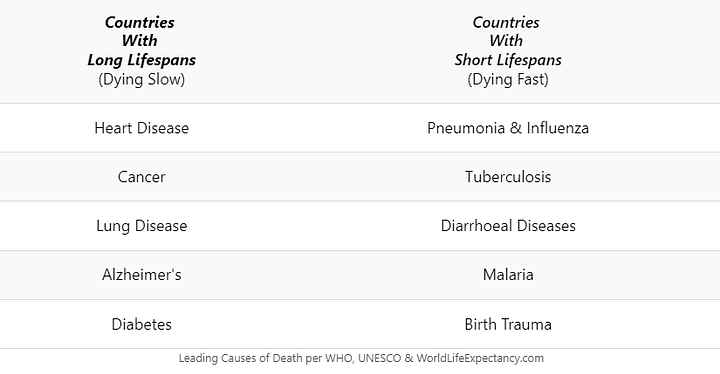Screen dimensions: 720x374
Task: Select the Heart Disease cell
Action: point(141,128)
